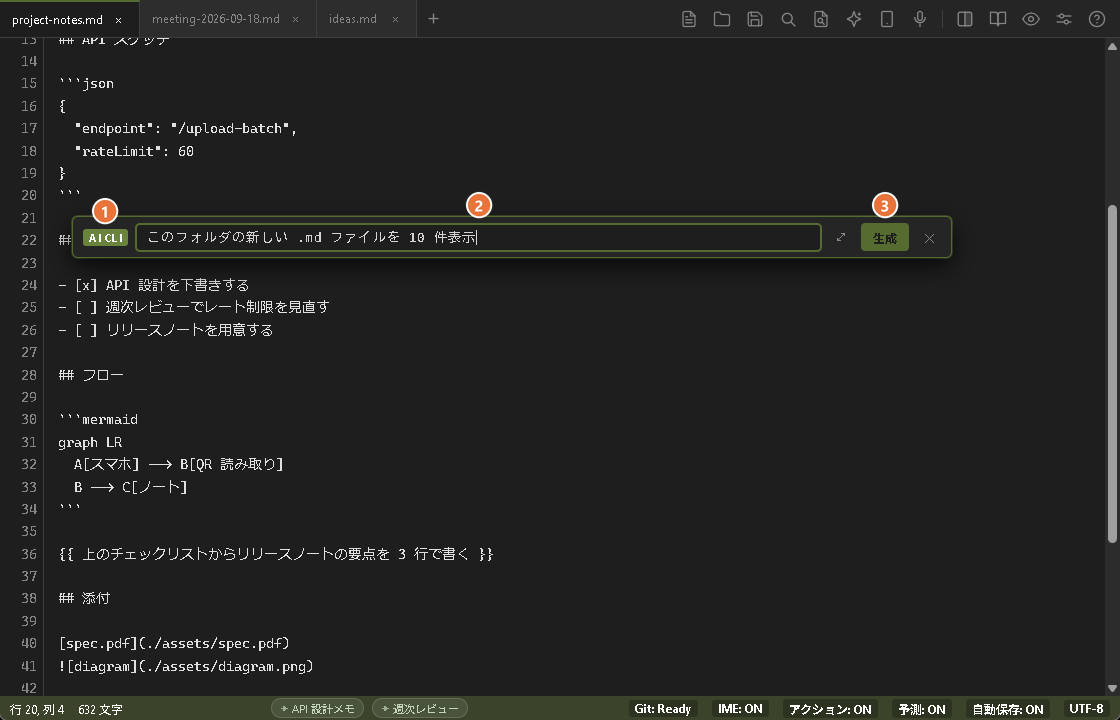
Task: Click the scroll down arrow
Action: (x=1112, y=689)
